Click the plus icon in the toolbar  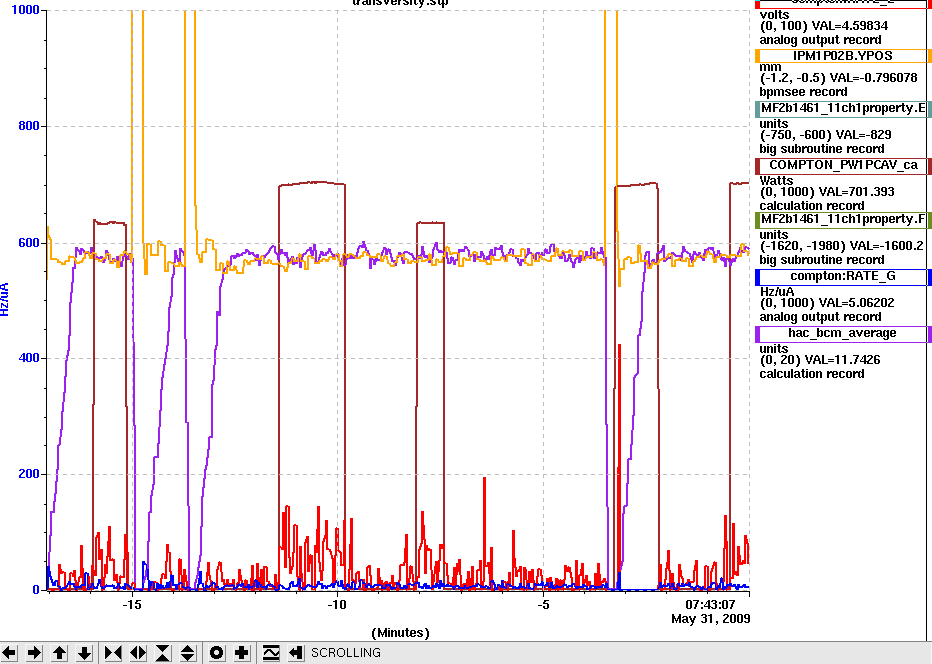pyautogui.click(x=241, y=653)
